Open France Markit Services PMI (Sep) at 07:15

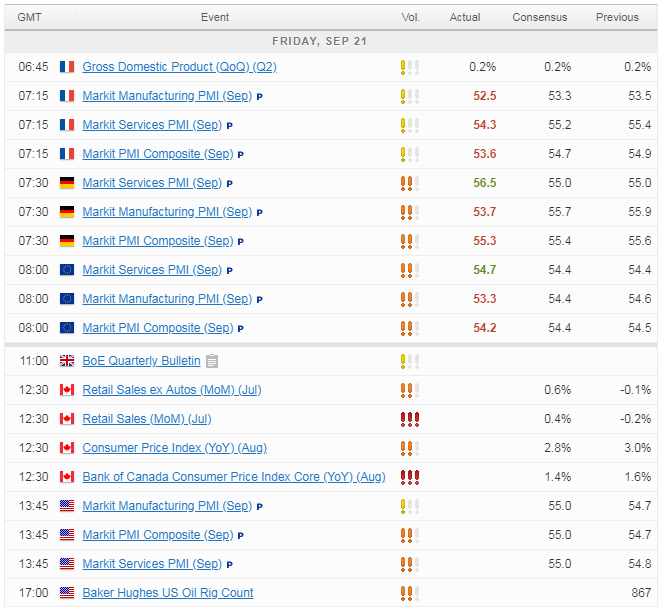[x=152, y=125]
